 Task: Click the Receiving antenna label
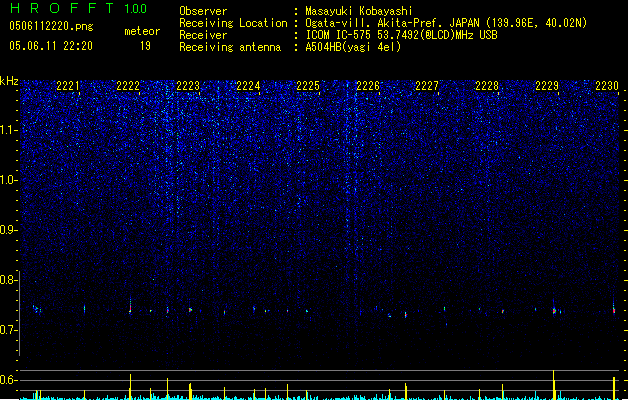[230, 47]
